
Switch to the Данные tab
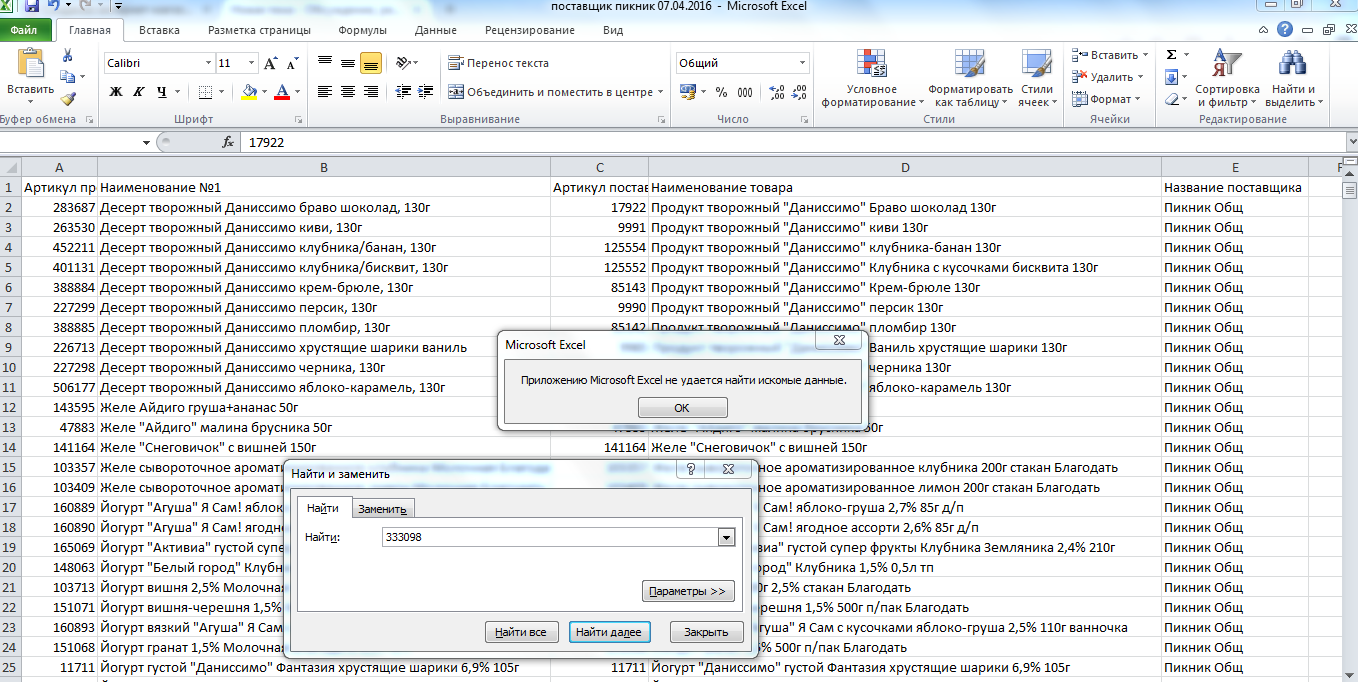435,30
